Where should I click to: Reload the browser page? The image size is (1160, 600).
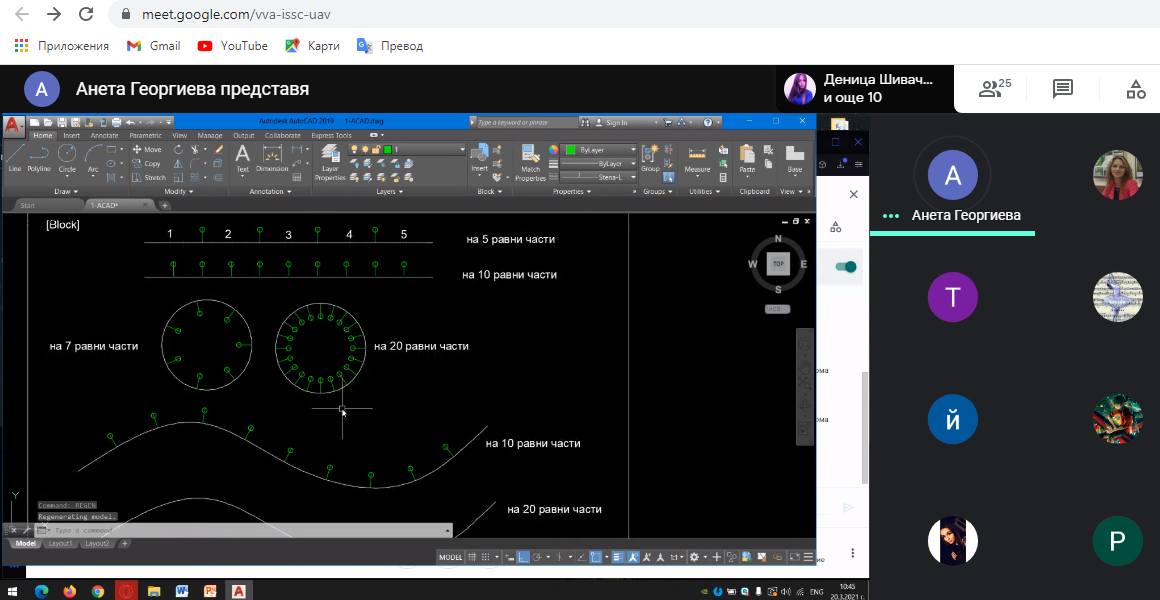pos(86,14)
